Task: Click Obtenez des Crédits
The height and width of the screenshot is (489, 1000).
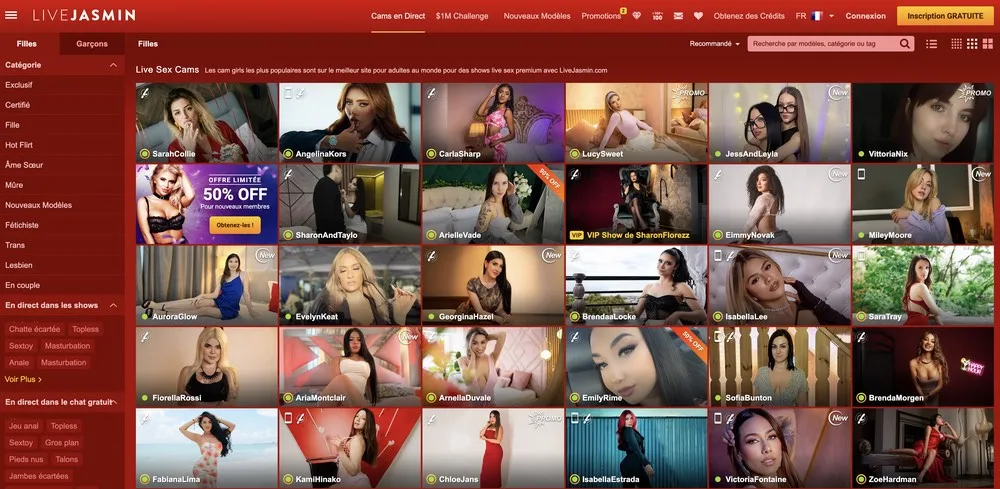Action: click(749, 16)
